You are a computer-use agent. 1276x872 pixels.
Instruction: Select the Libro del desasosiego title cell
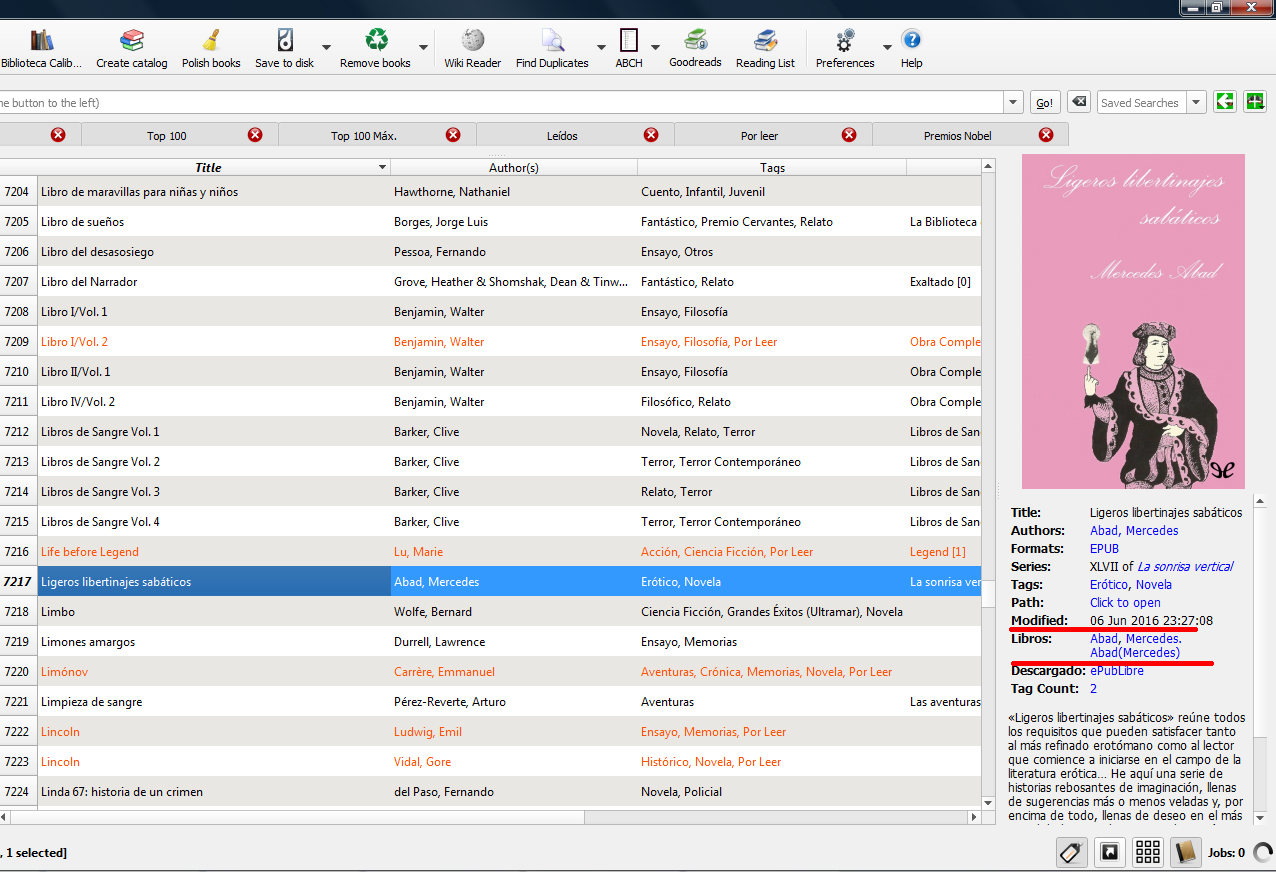pyautogui.click(x=214, y=252)
